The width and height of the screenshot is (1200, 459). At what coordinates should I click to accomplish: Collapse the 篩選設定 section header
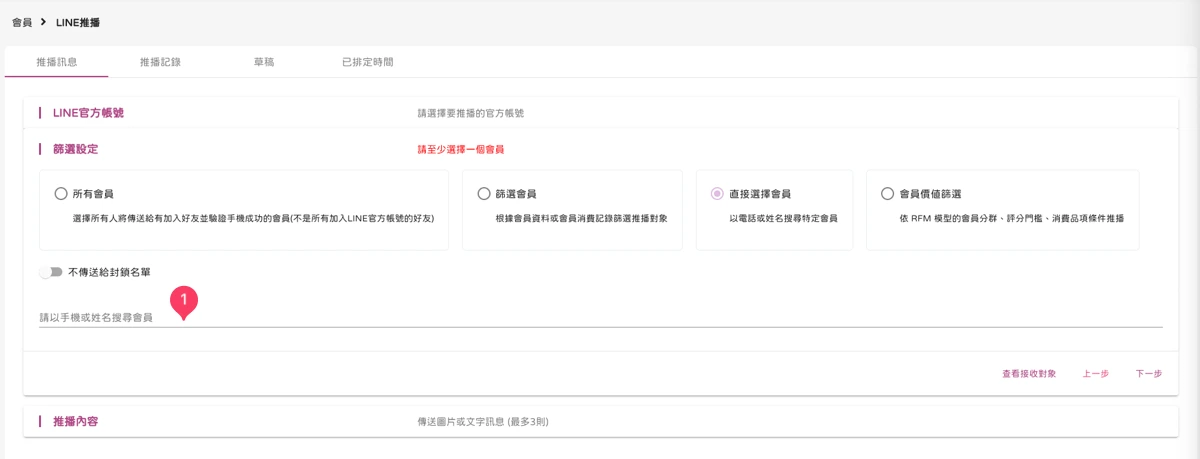pyautogui.click(x=600, y=149)
